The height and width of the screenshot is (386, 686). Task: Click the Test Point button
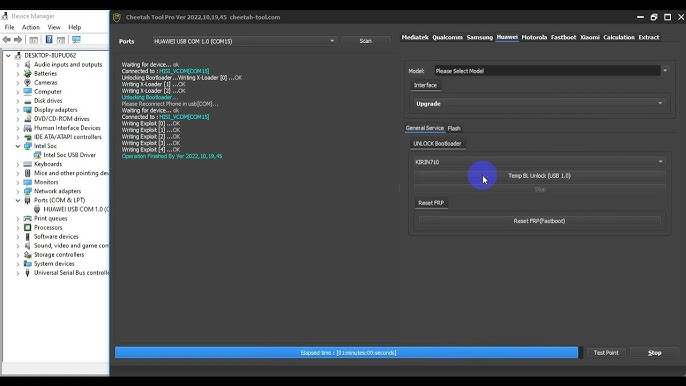pyautogui.click(x=606, y=353)
